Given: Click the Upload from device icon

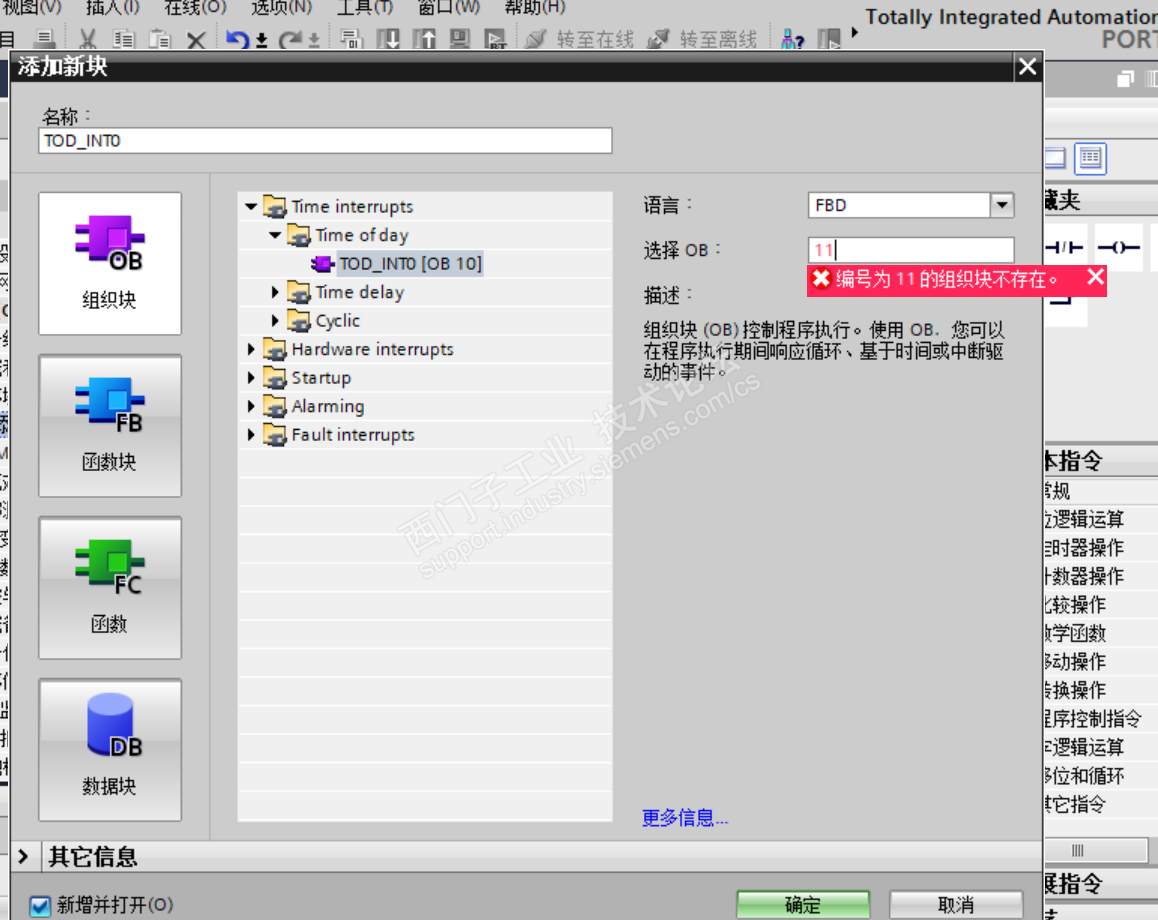Looking at the screenshot, I should click(424, 38).
